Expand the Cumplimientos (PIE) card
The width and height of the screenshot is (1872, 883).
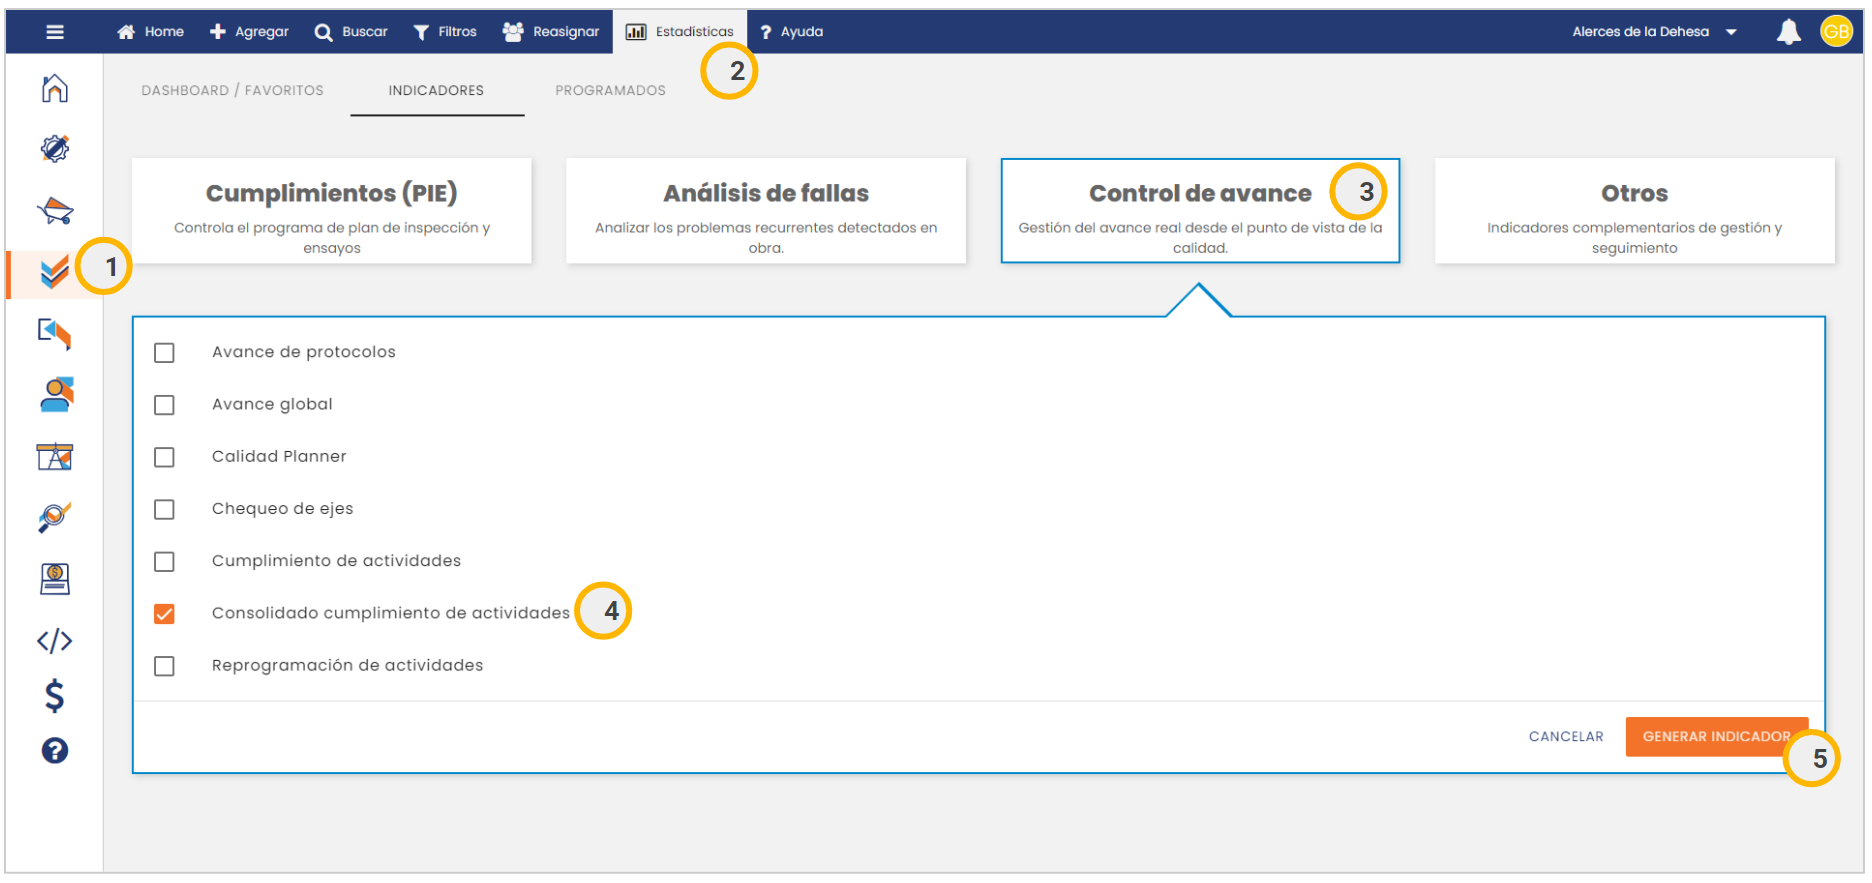click(332, 211)
